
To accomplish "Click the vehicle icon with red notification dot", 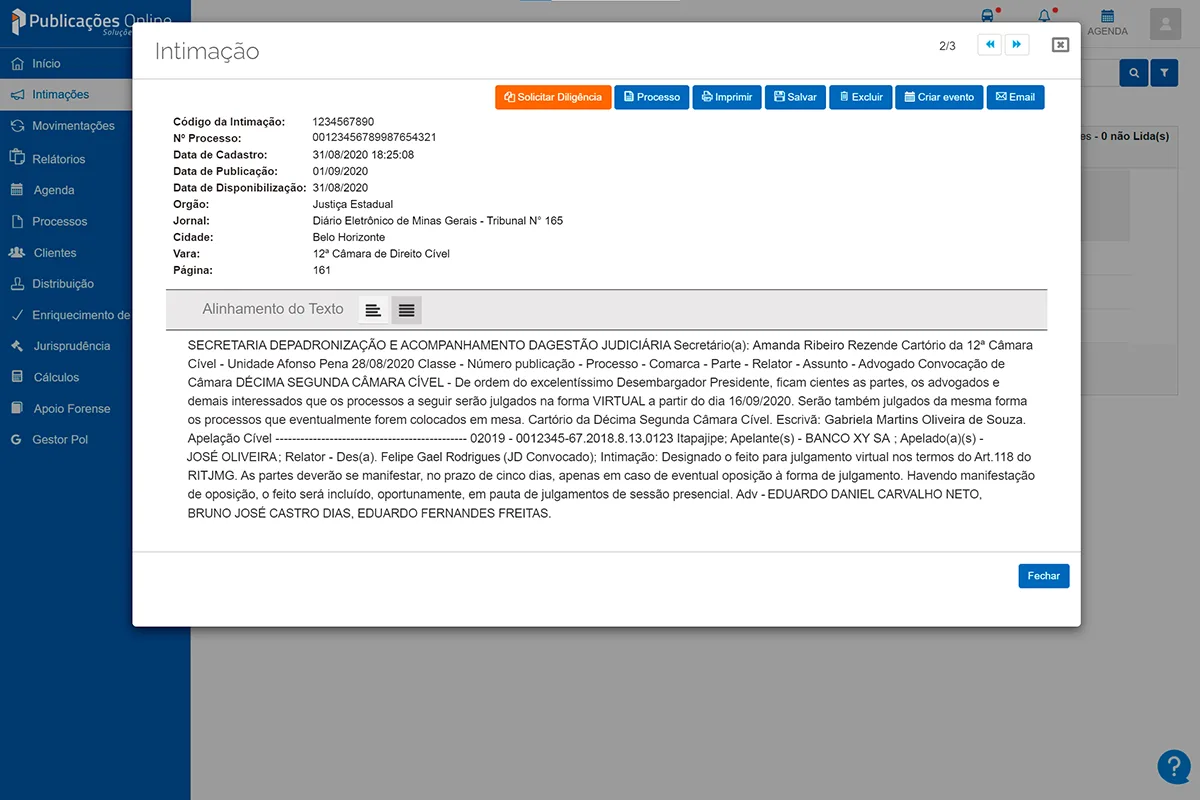I will click(988, 16).
